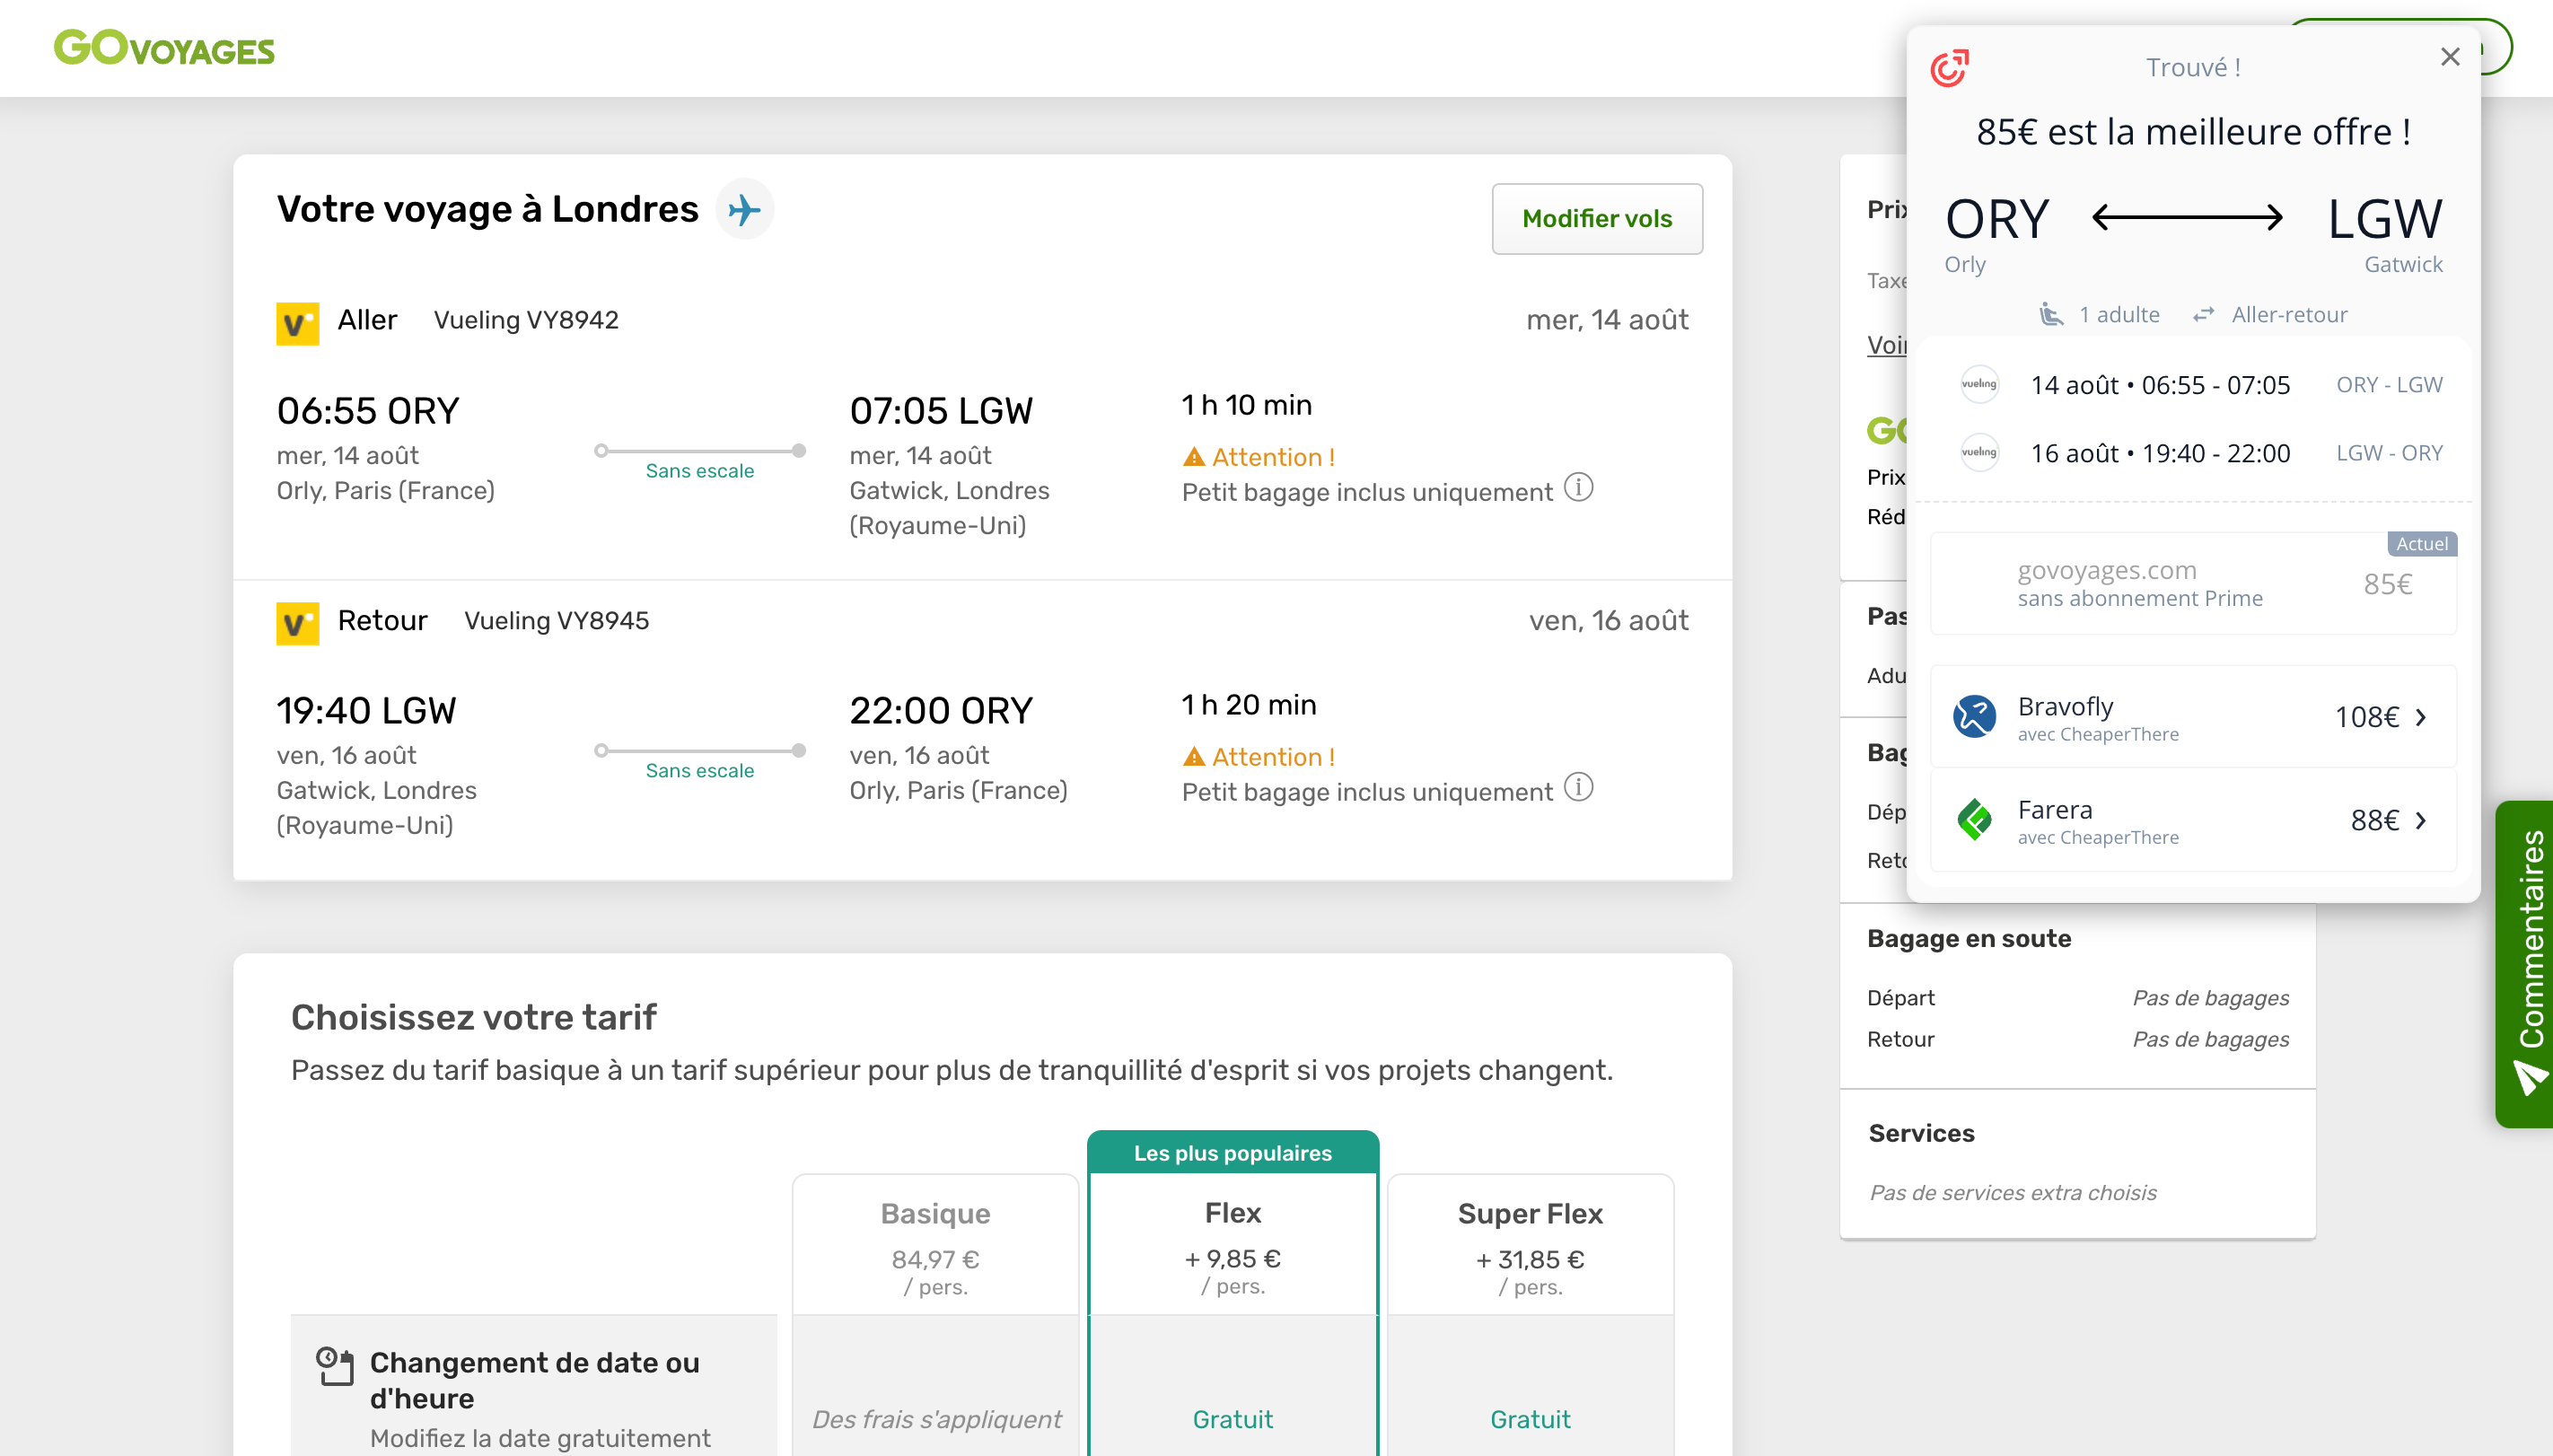Click the Modifier vols button
The height and width of the screenshot is (1456, 2553).
coord(1597,219)
